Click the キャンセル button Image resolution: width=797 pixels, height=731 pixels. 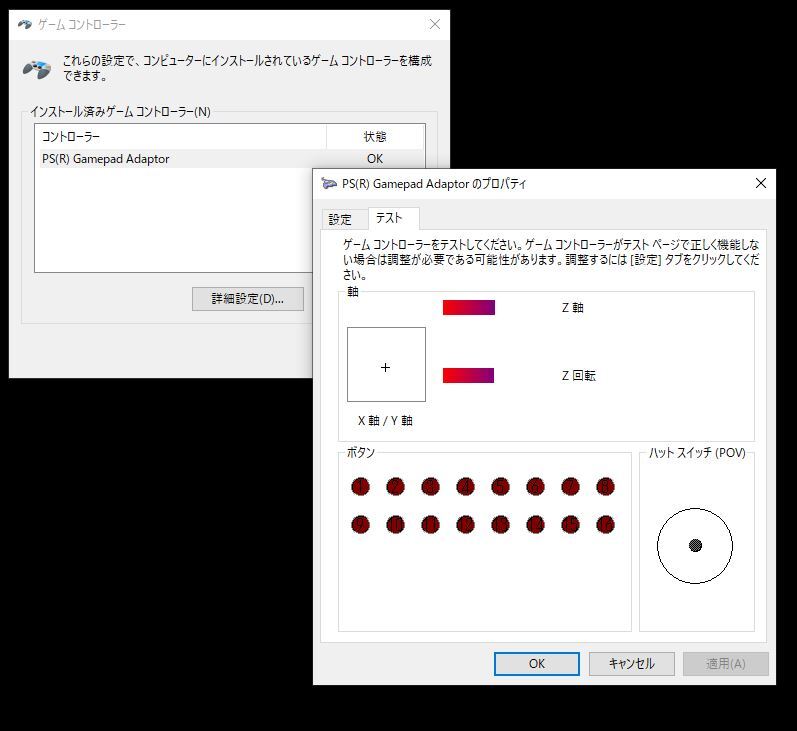point(631,663)
